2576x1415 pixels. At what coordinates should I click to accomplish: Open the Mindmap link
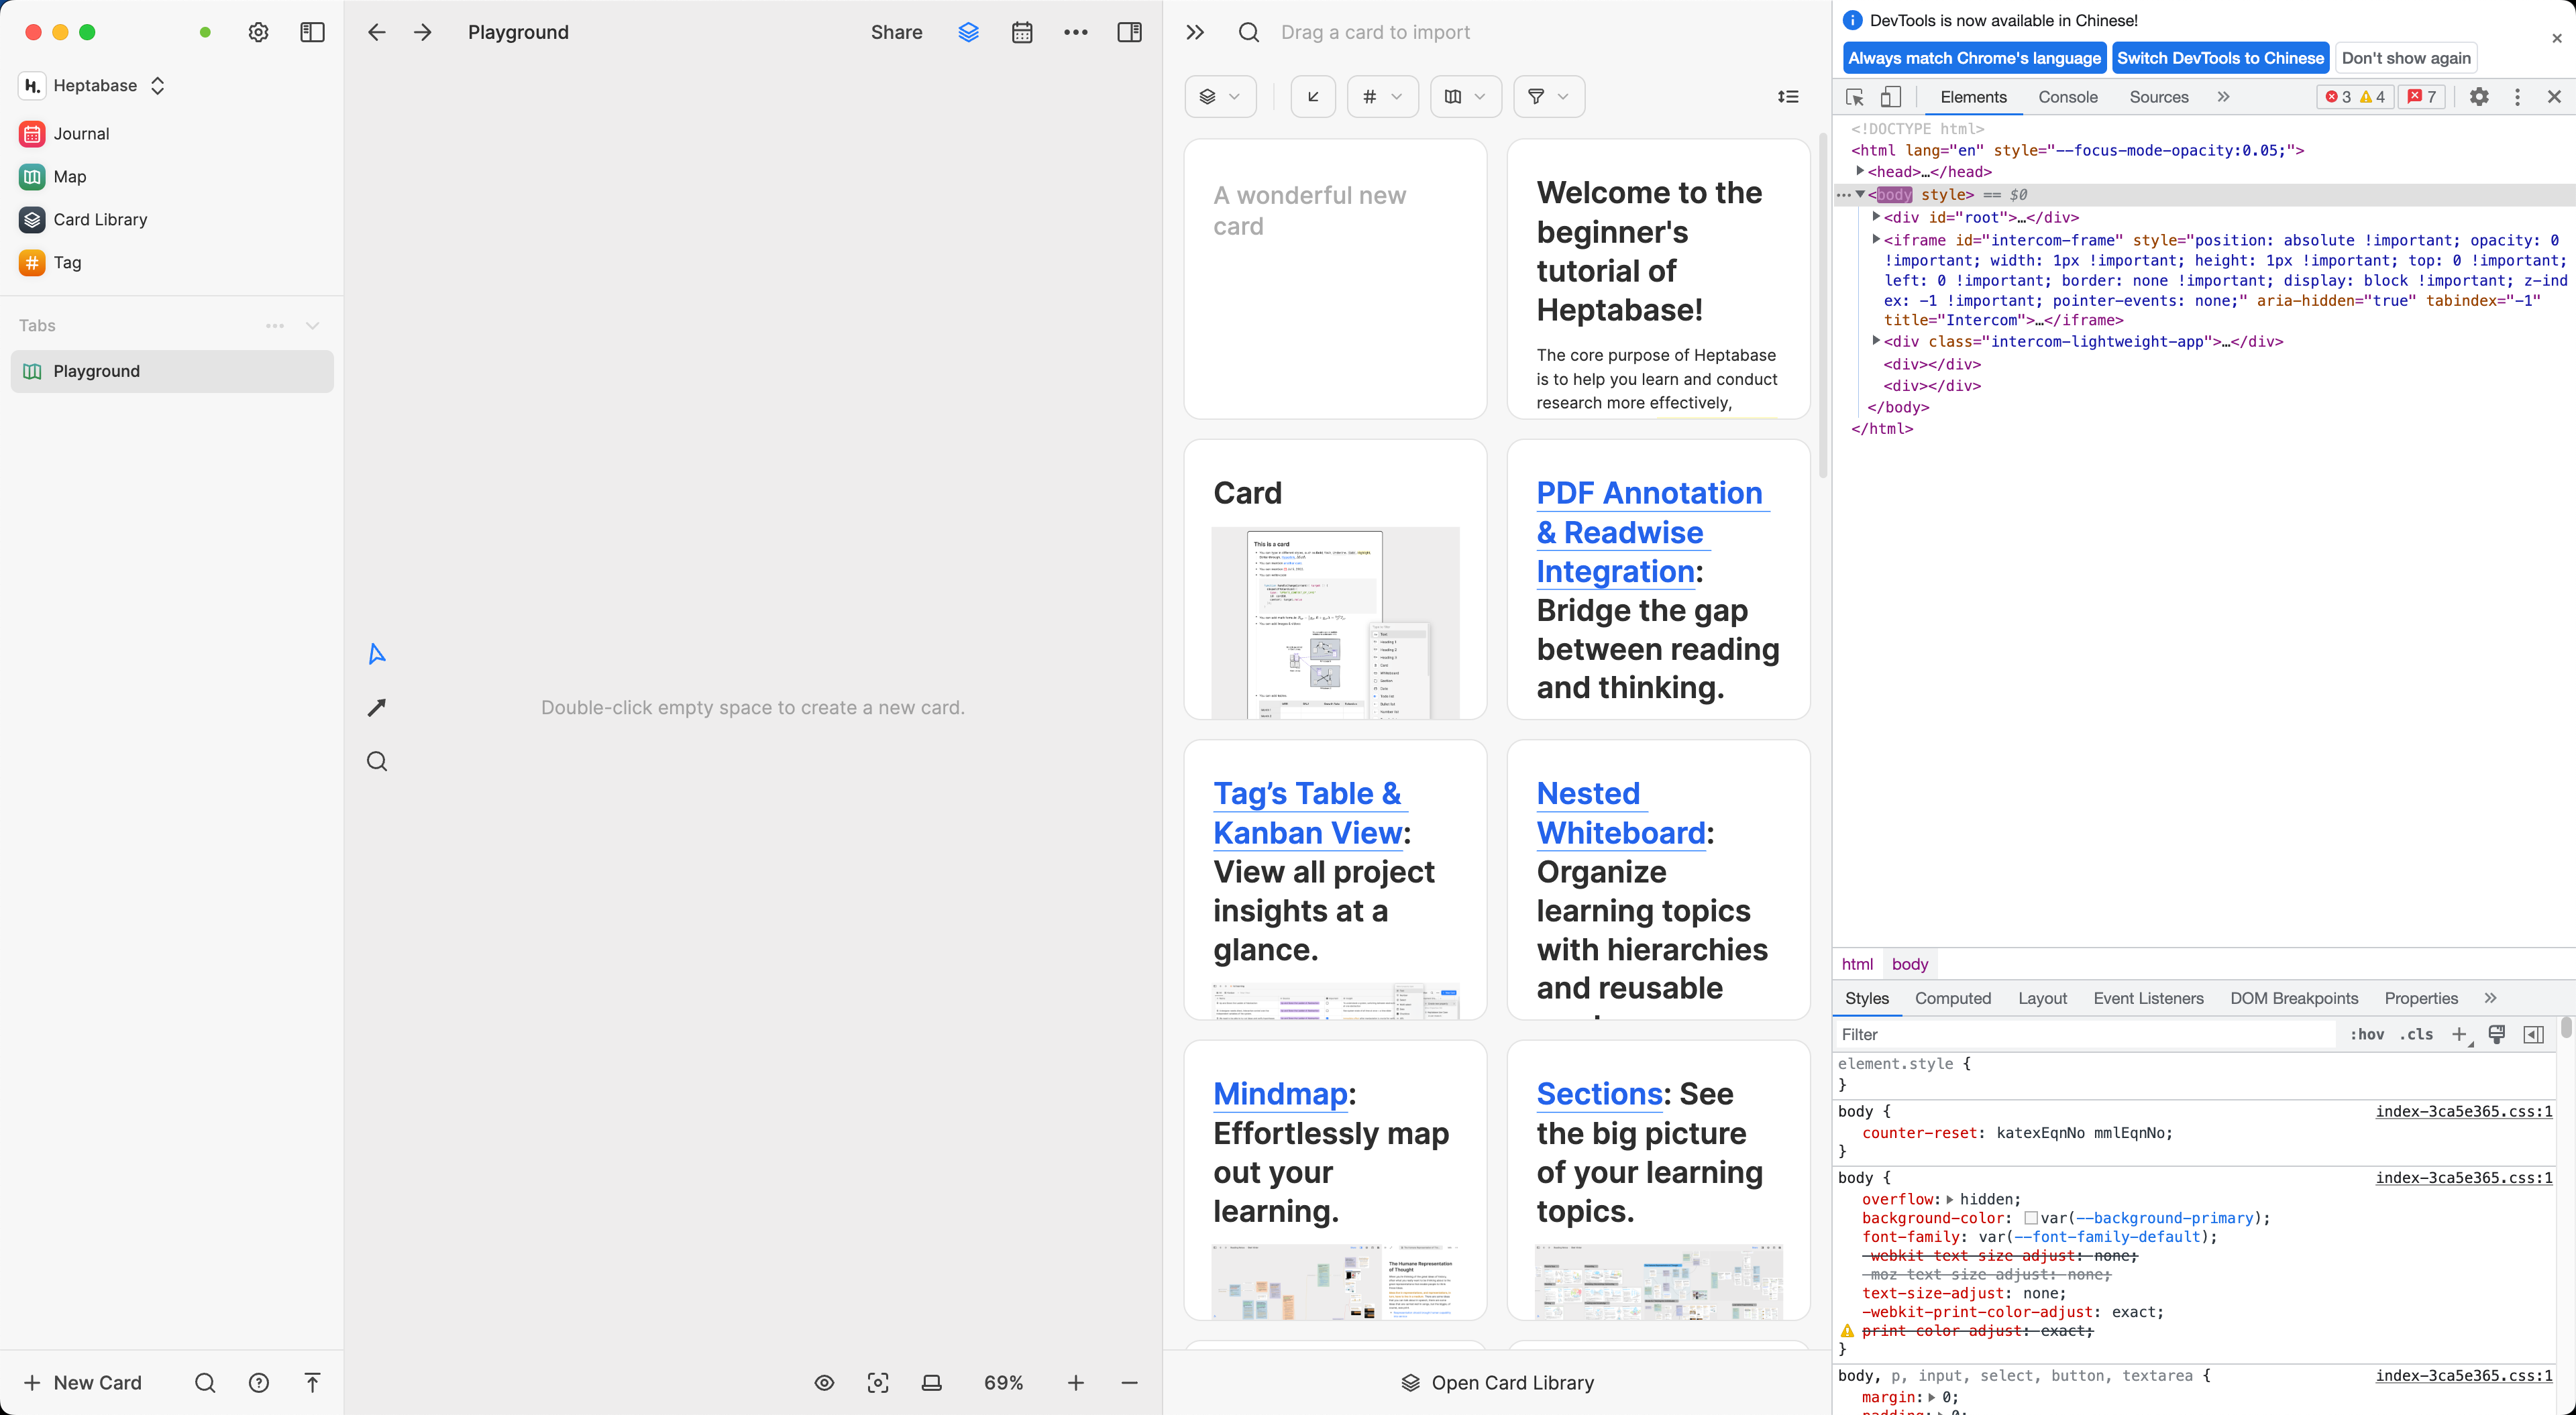point(1280,1094)
